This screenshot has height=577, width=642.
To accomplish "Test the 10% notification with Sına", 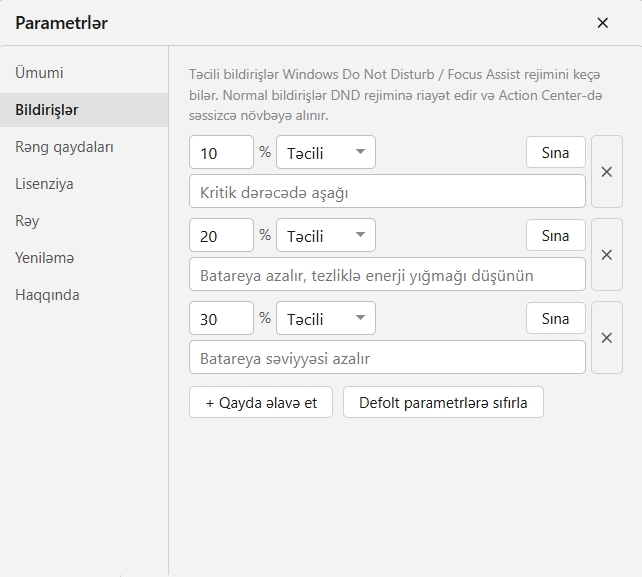I will (556, 152).
